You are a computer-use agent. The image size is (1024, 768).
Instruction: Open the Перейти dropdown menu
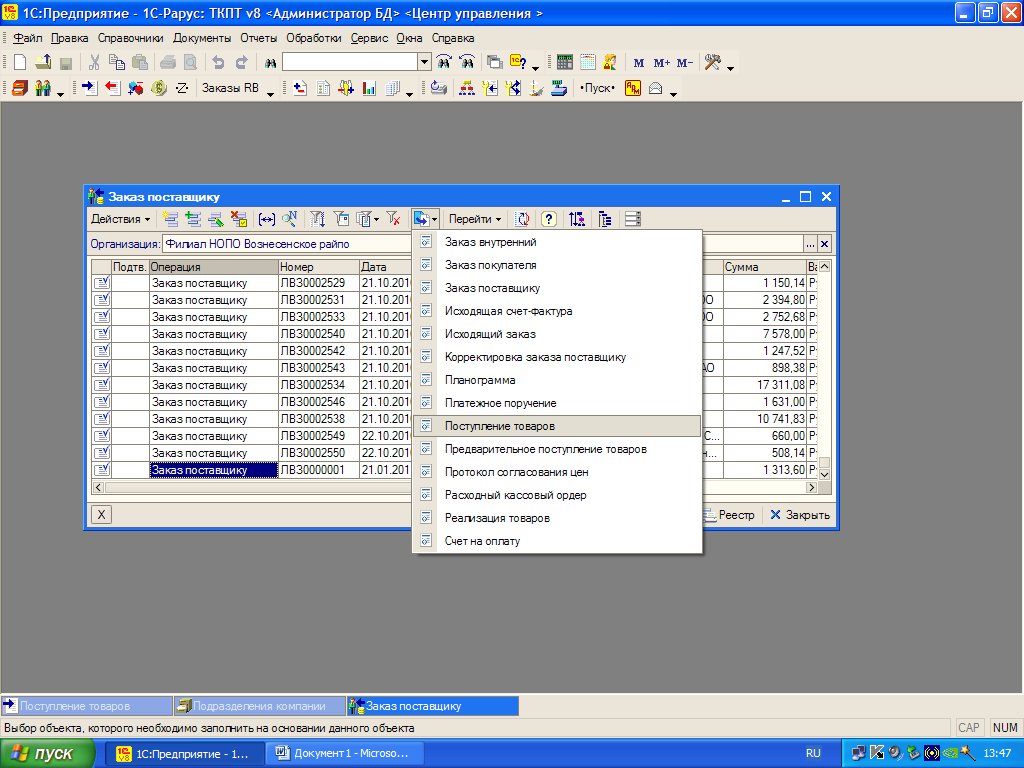pos(475,219)
